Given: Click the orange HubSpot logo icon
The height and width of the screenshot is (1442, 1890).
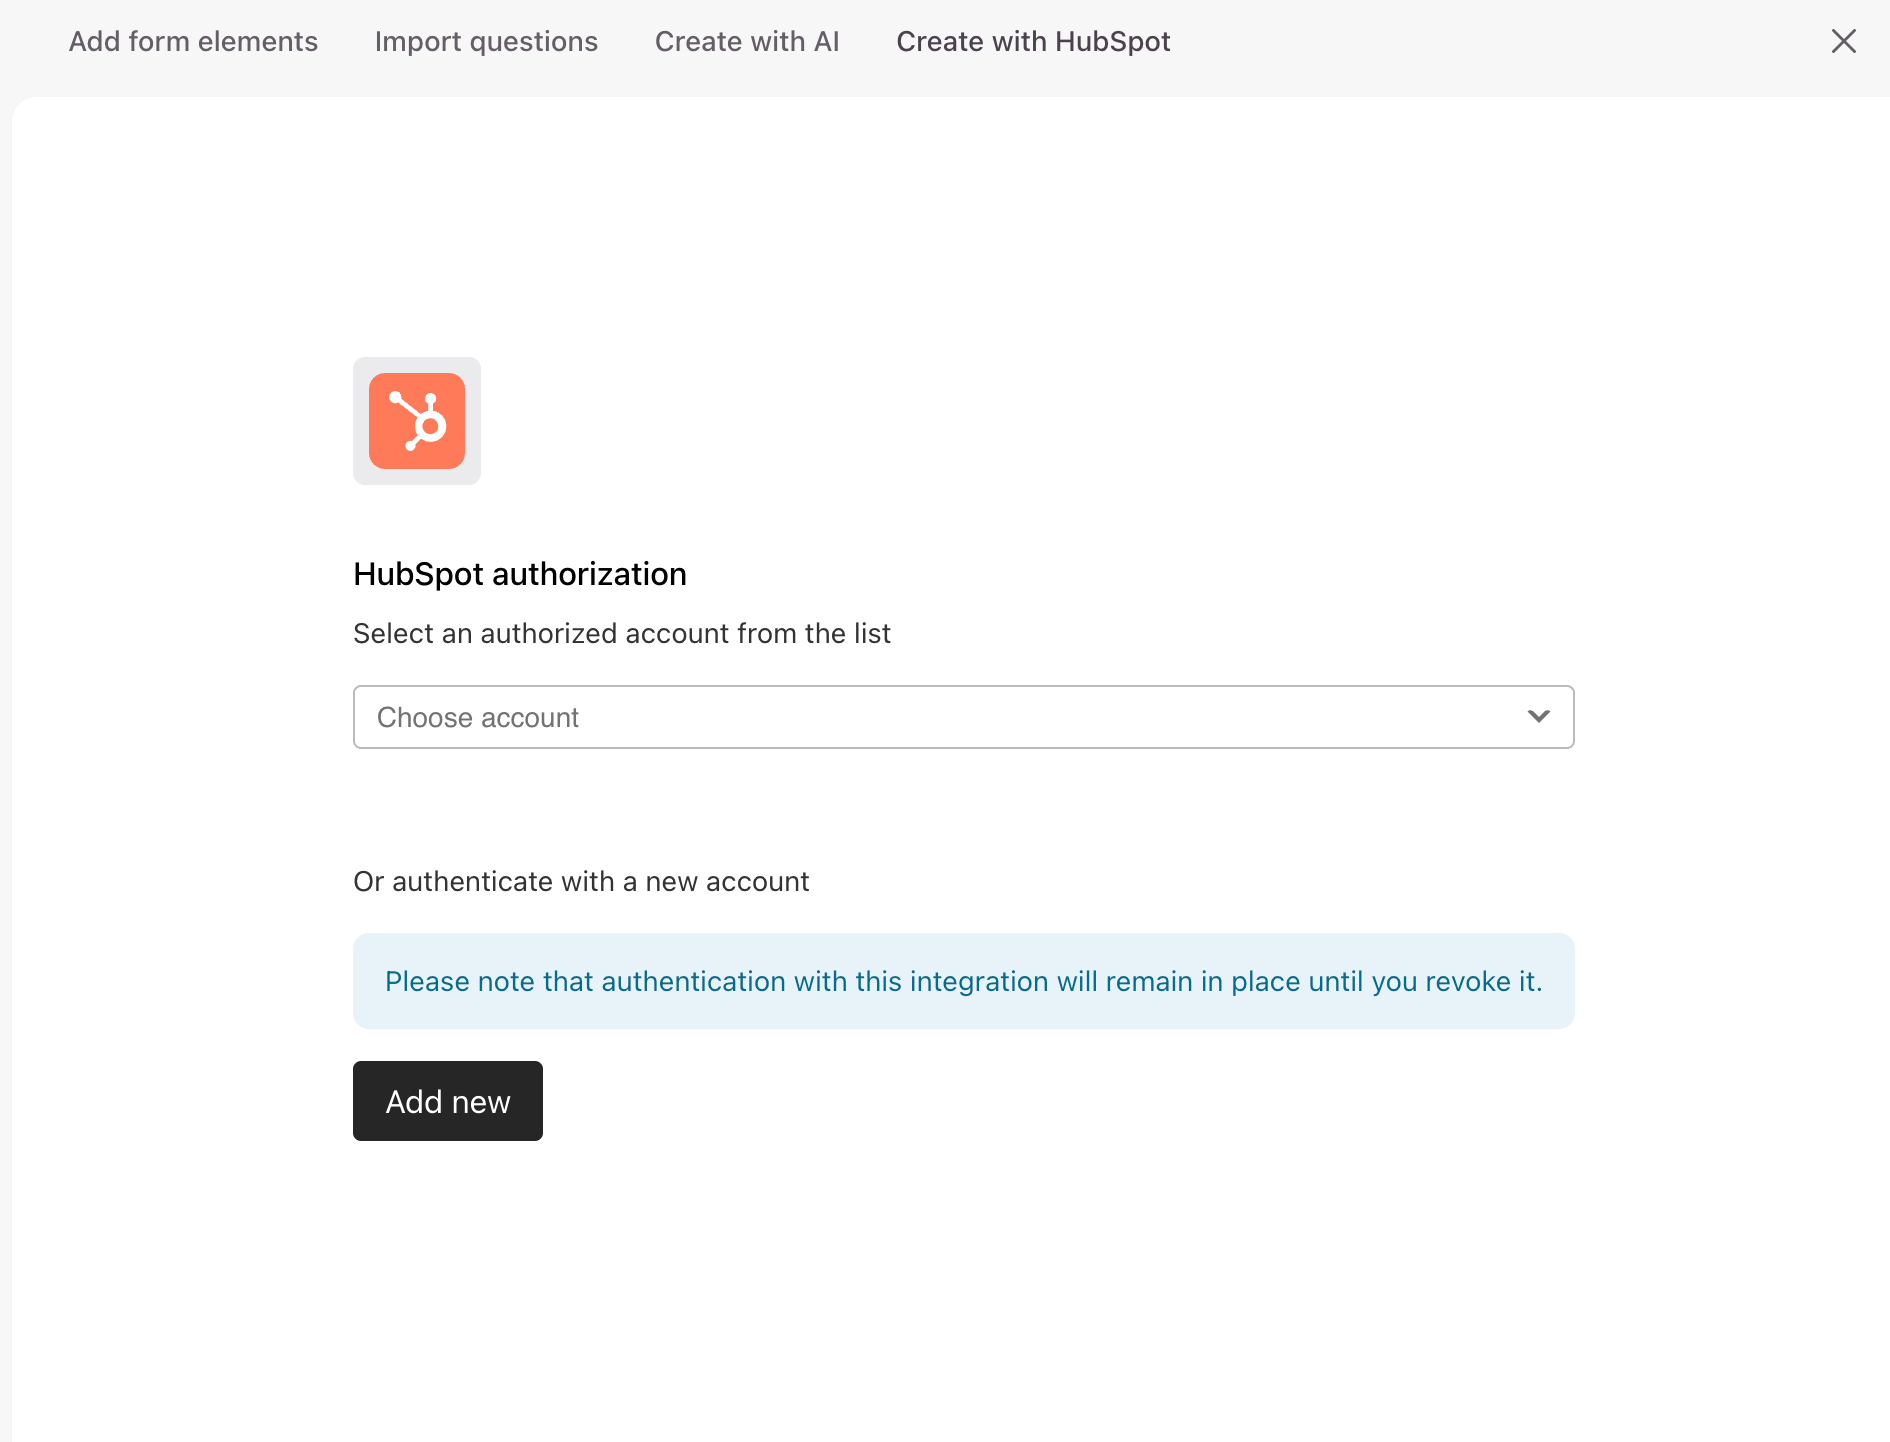Looking at the screenshot, I should click(x=417, y=421).
